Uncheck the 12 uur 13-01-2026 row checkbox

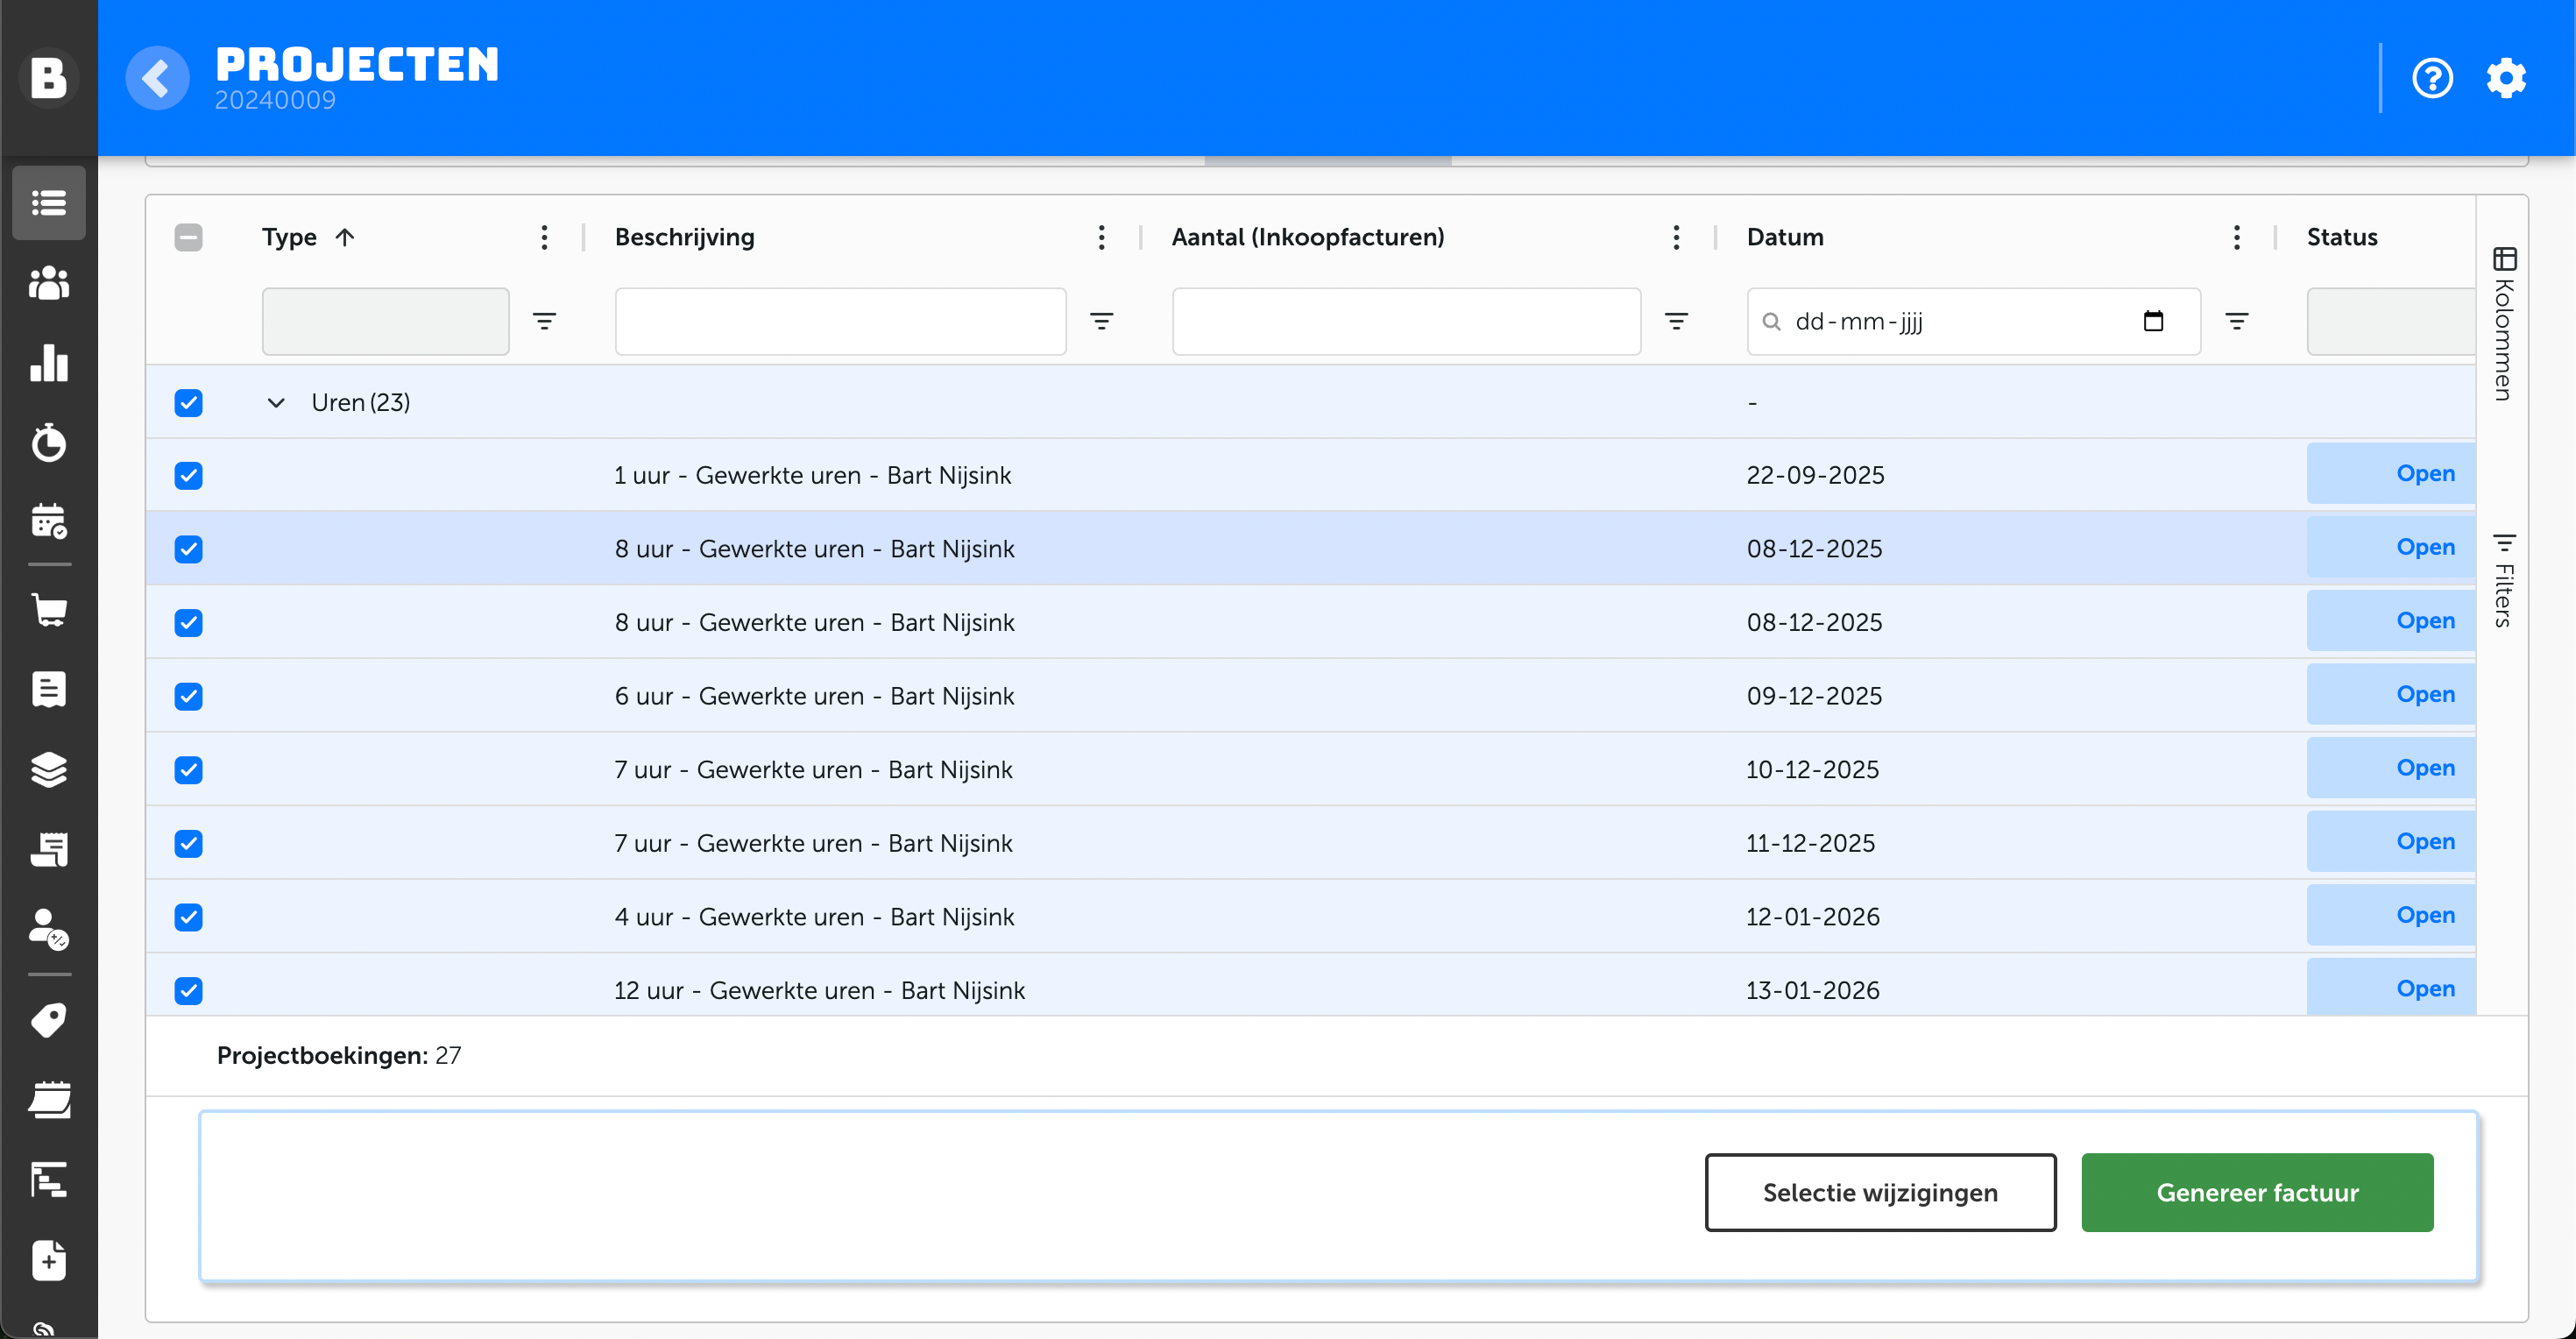pyautogui.click(x=188, y=990)
